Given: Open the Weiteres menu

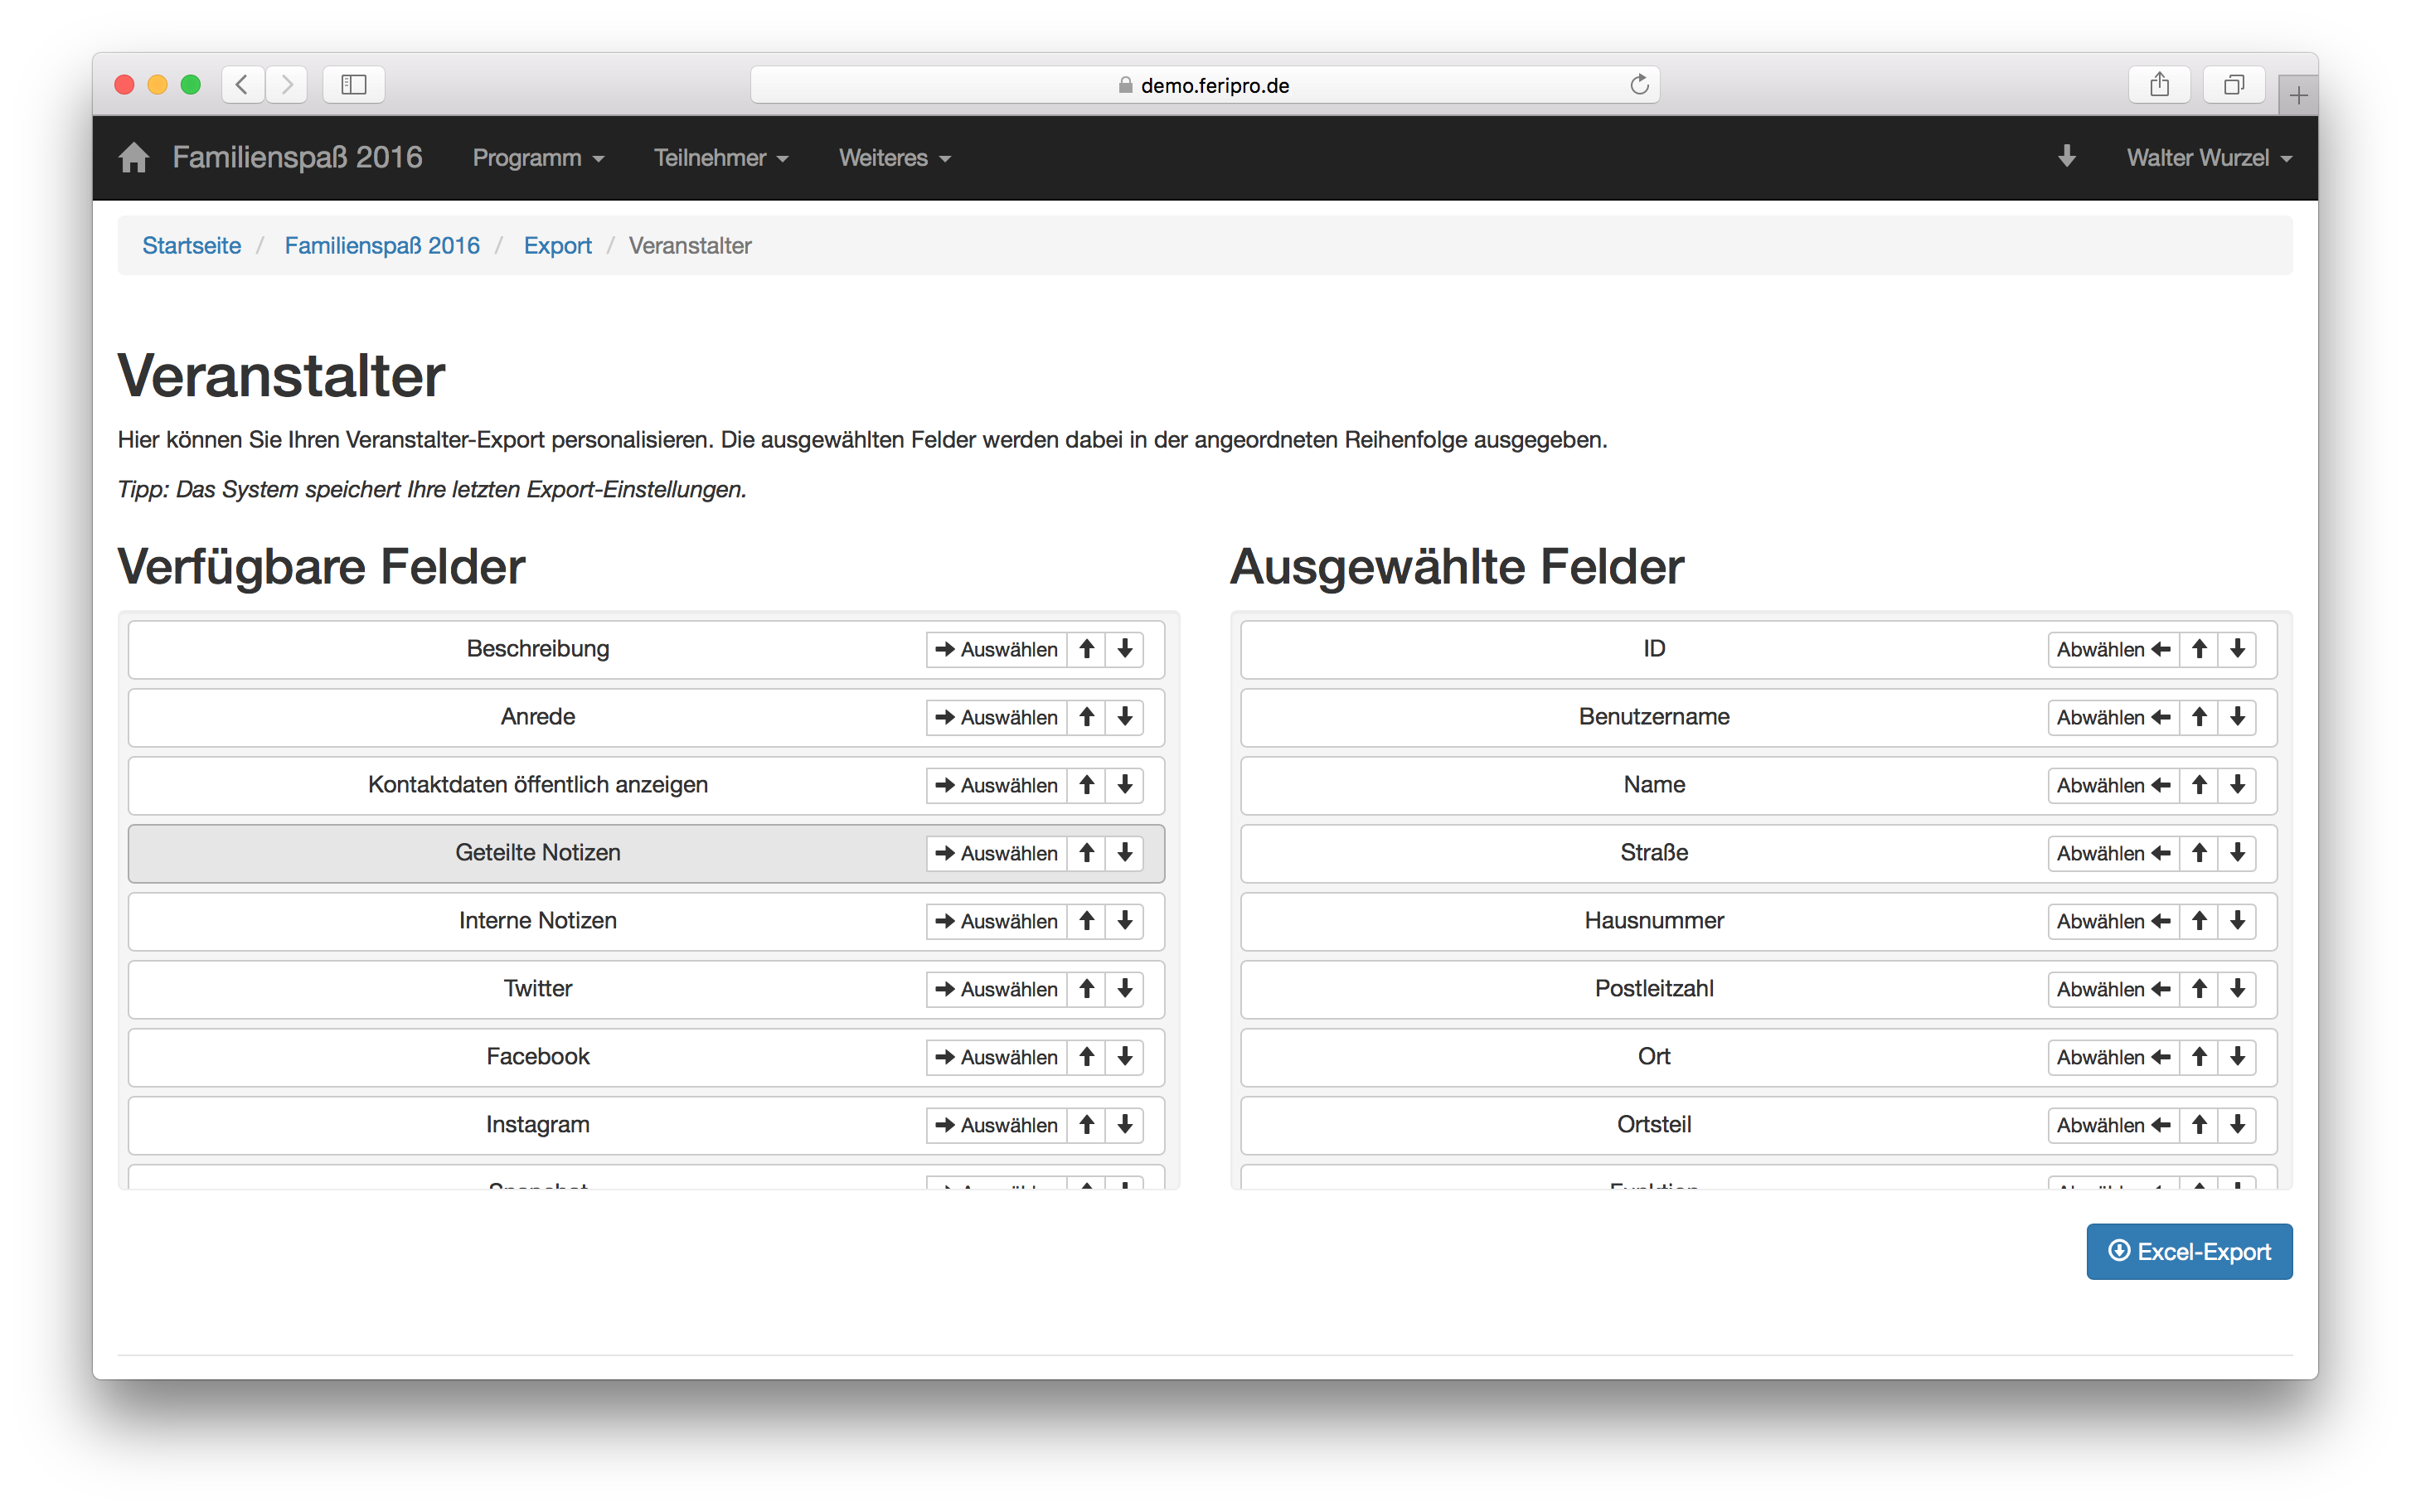Looking at the screenshot, I should 894,158.
